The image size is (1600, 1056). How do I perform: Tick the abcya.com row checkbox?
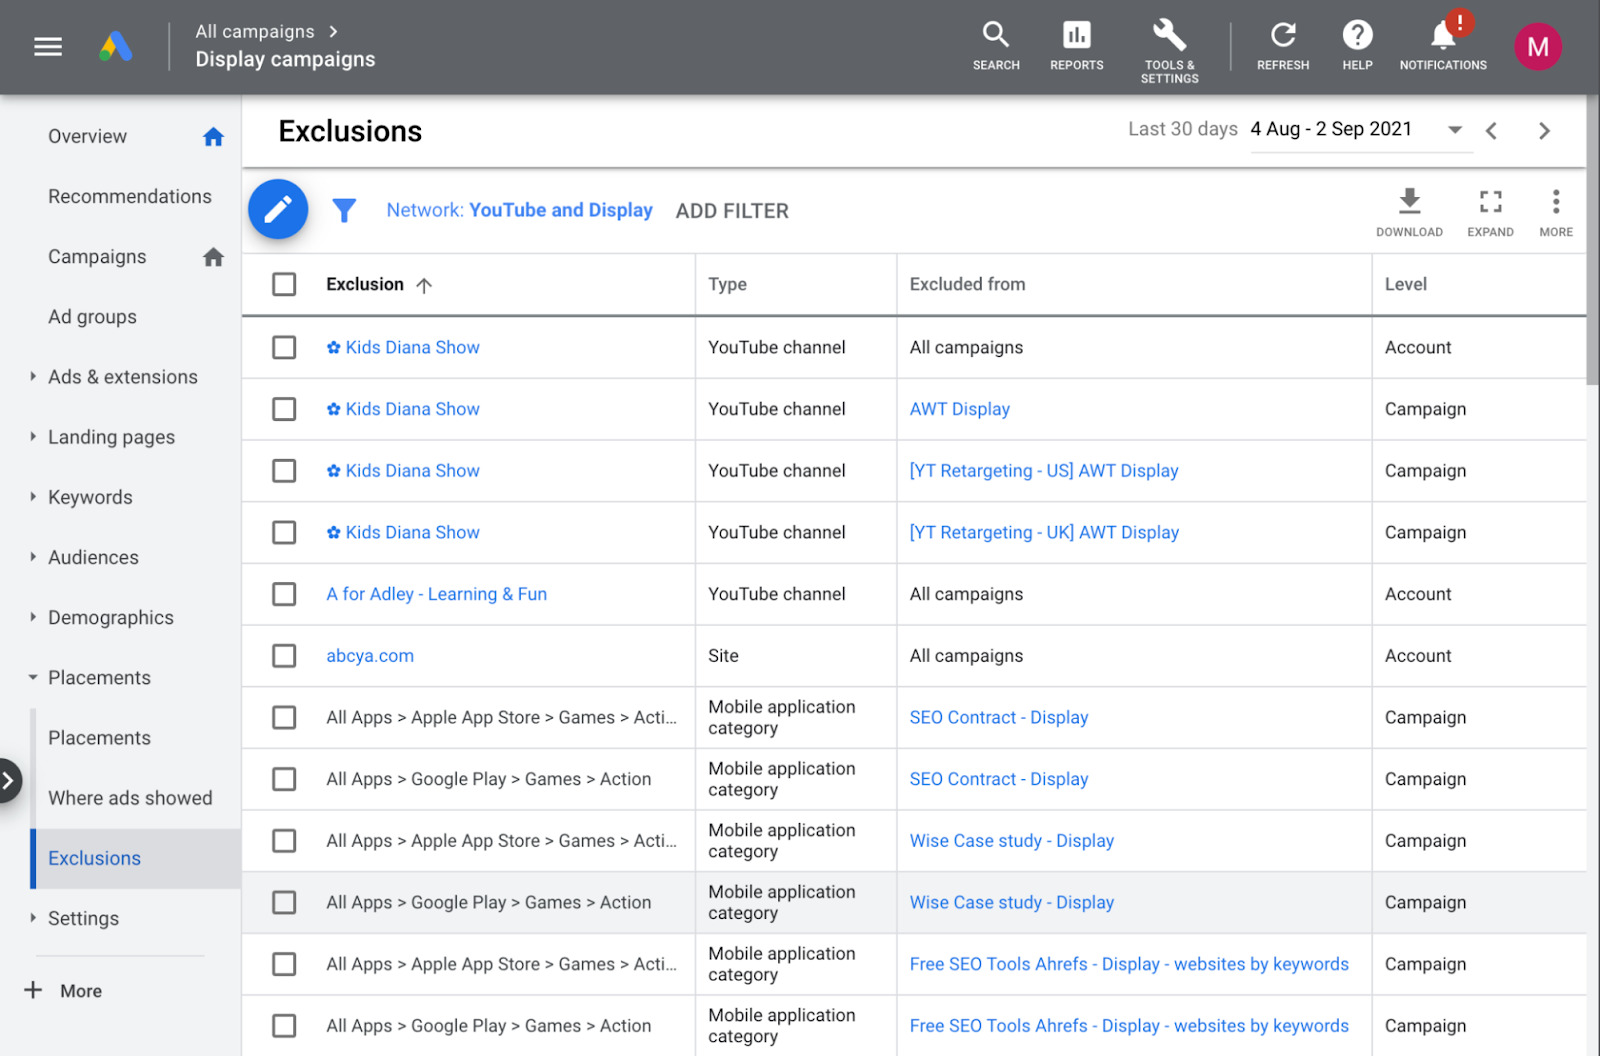point(284,656)
